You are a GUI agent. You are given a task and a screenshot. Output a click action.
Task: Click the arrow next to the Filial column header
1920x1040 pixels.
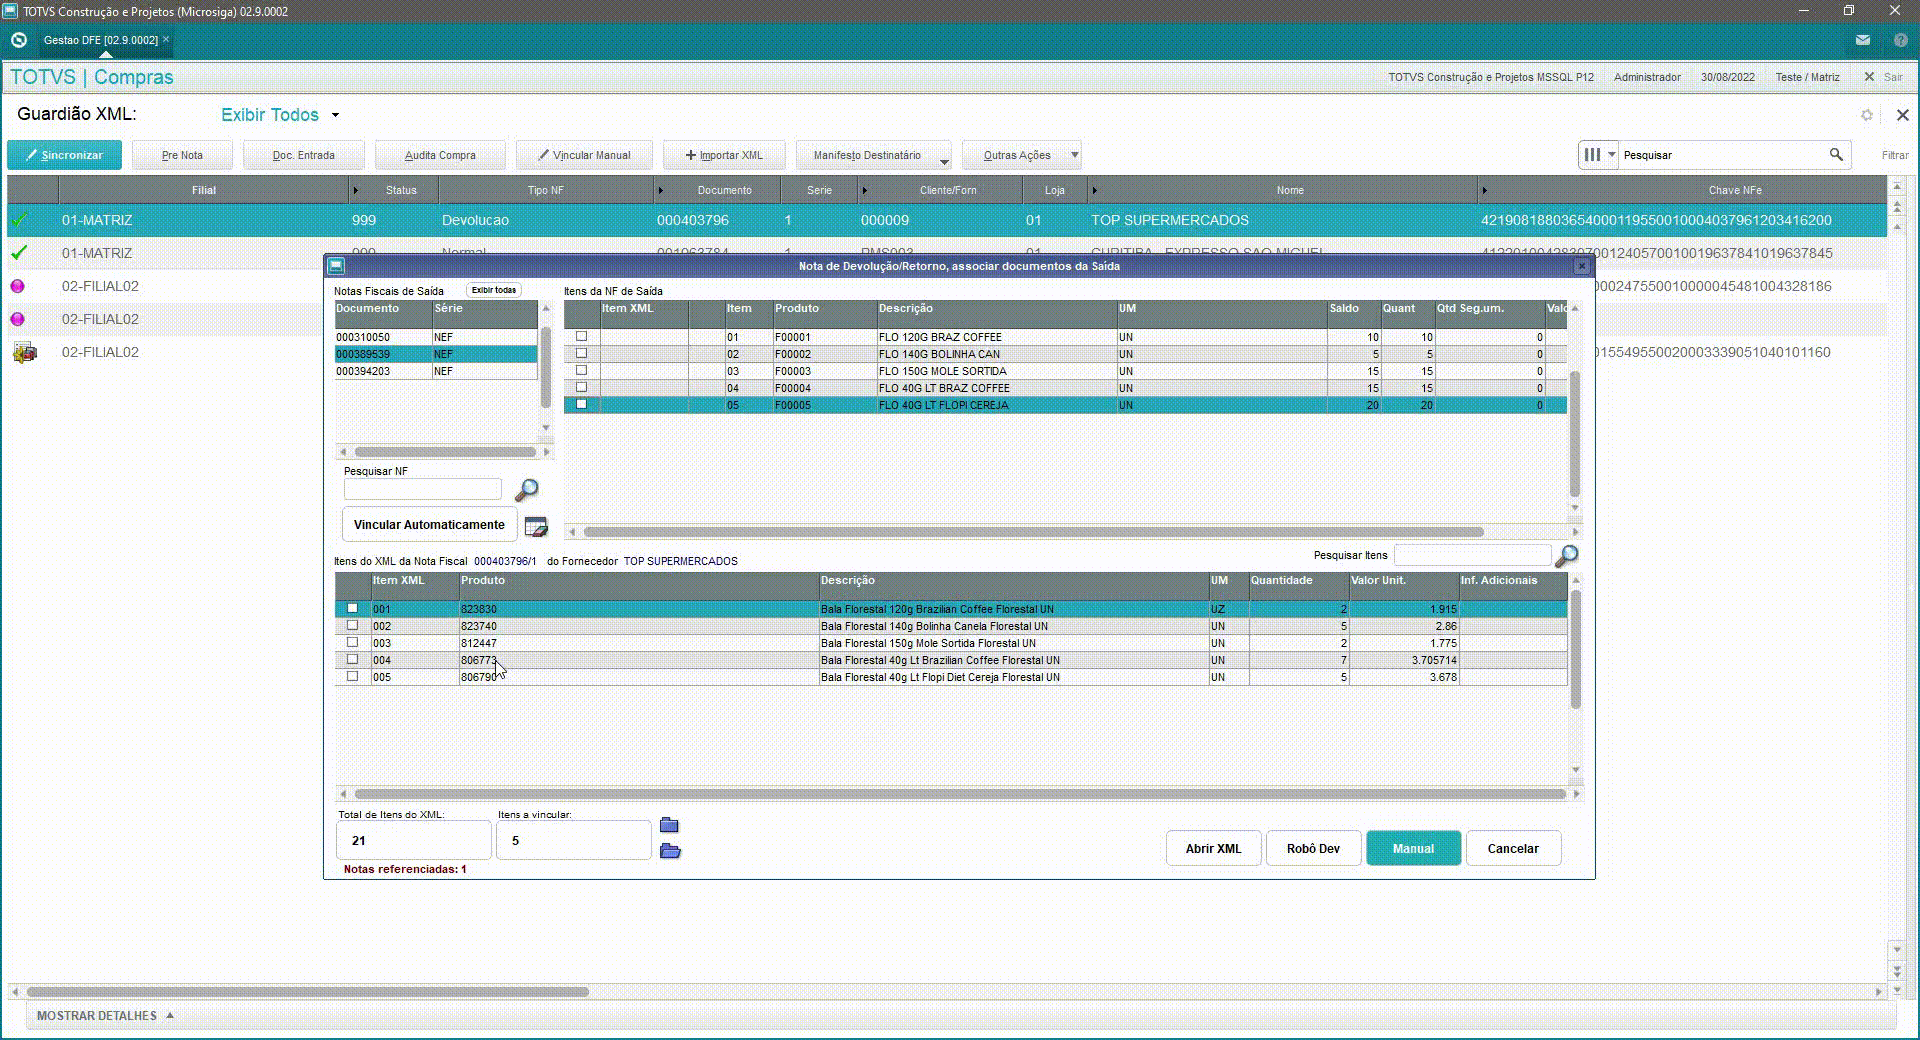click(355, 190)
